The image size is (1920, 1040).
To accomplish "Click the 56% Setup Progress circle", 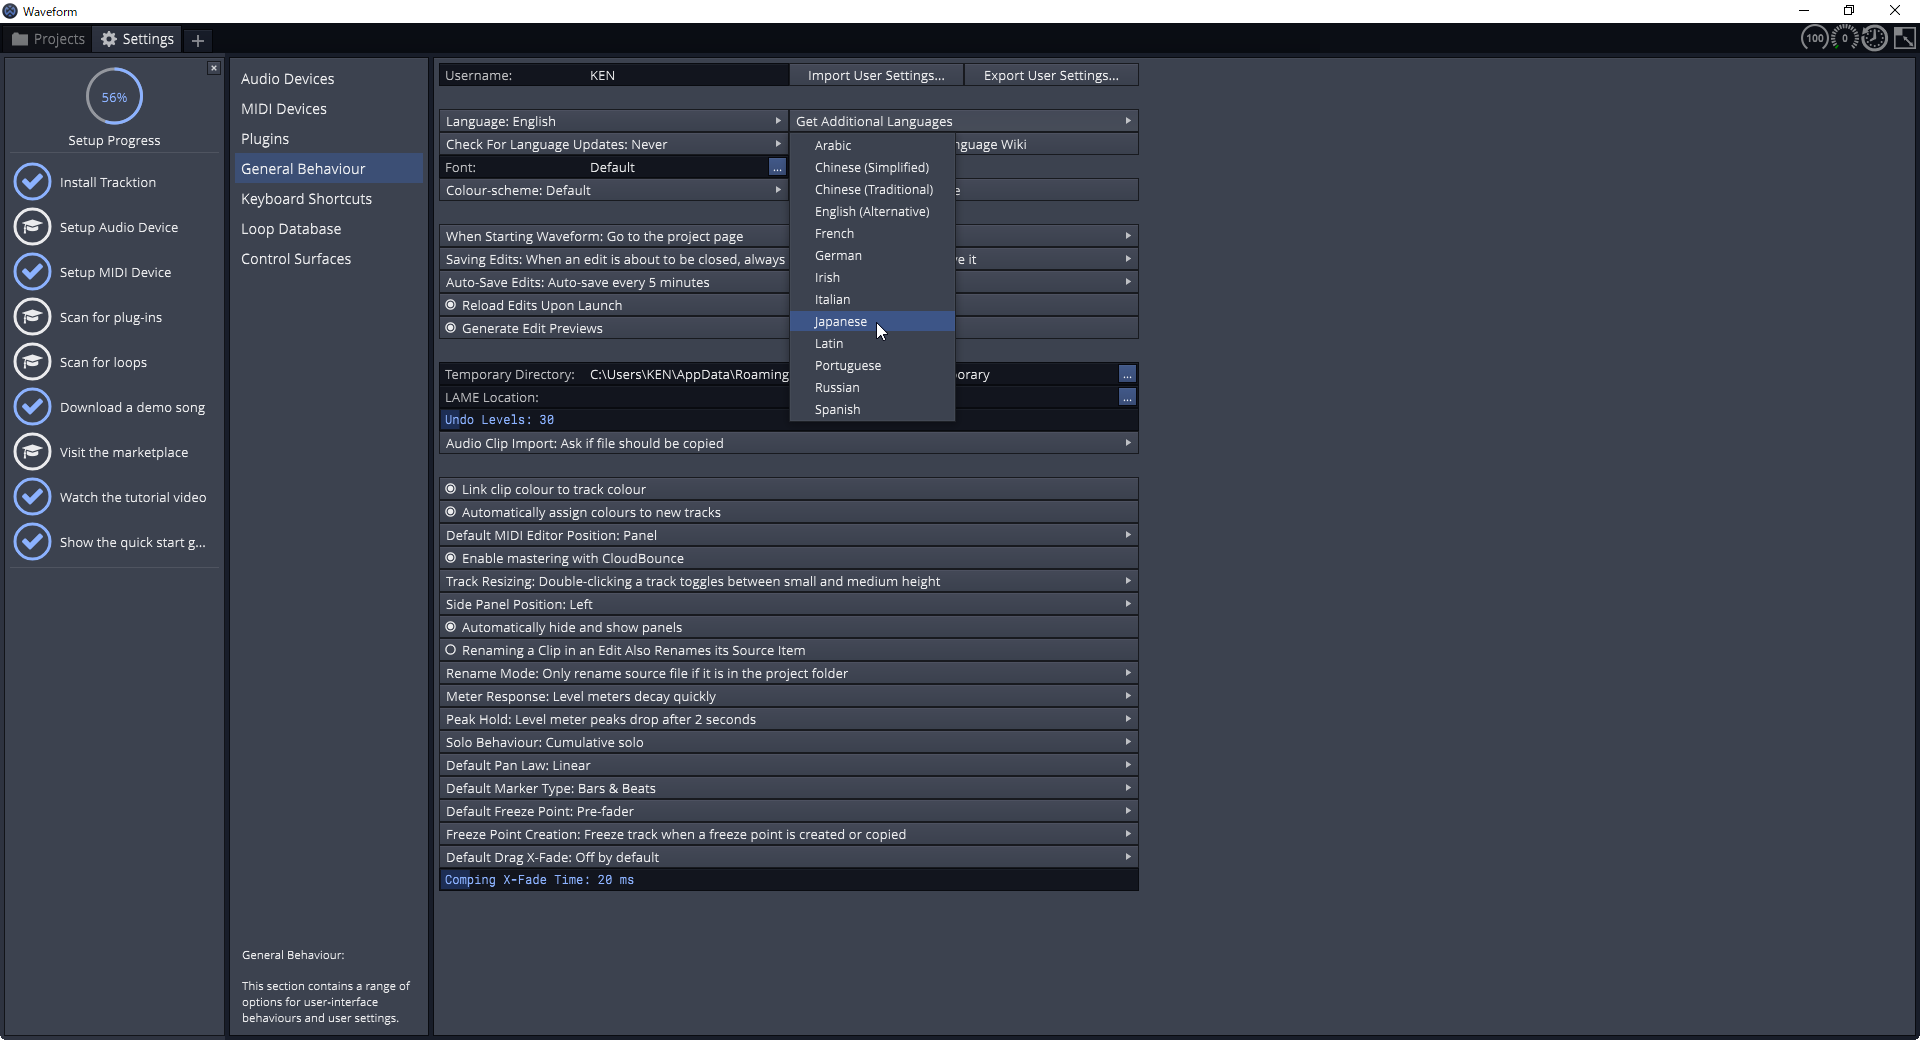I will point(114,97).
